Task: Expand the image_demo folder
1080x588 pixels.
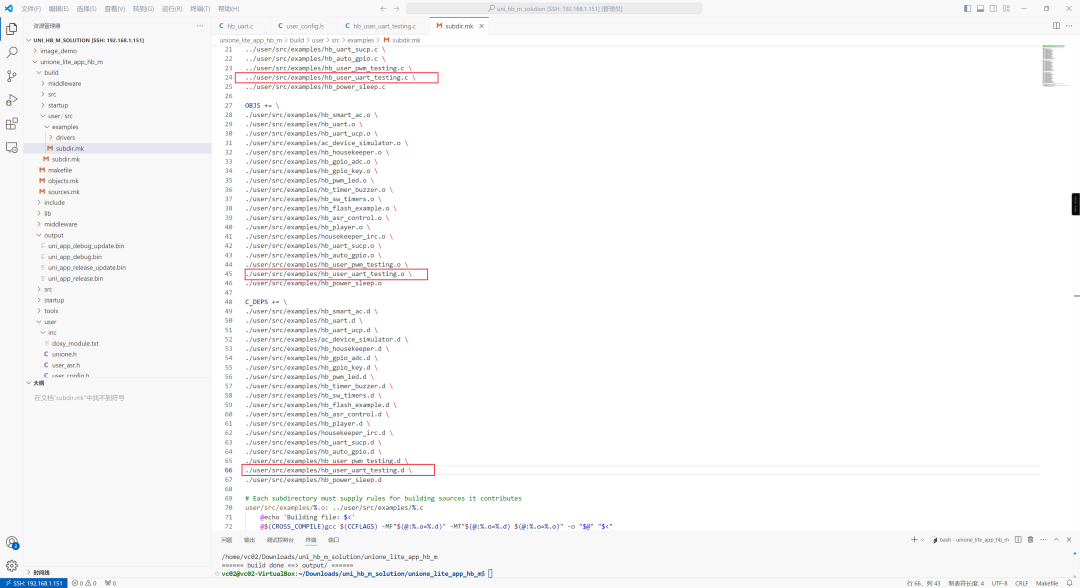Action: [58, 50]
